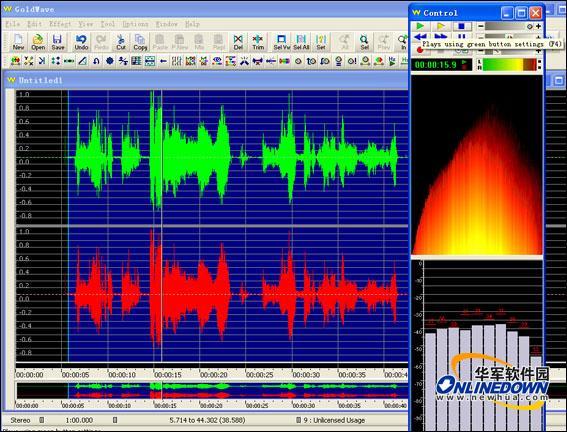Click the red record button
Screen dimensions: 567x432
[420, 51]
